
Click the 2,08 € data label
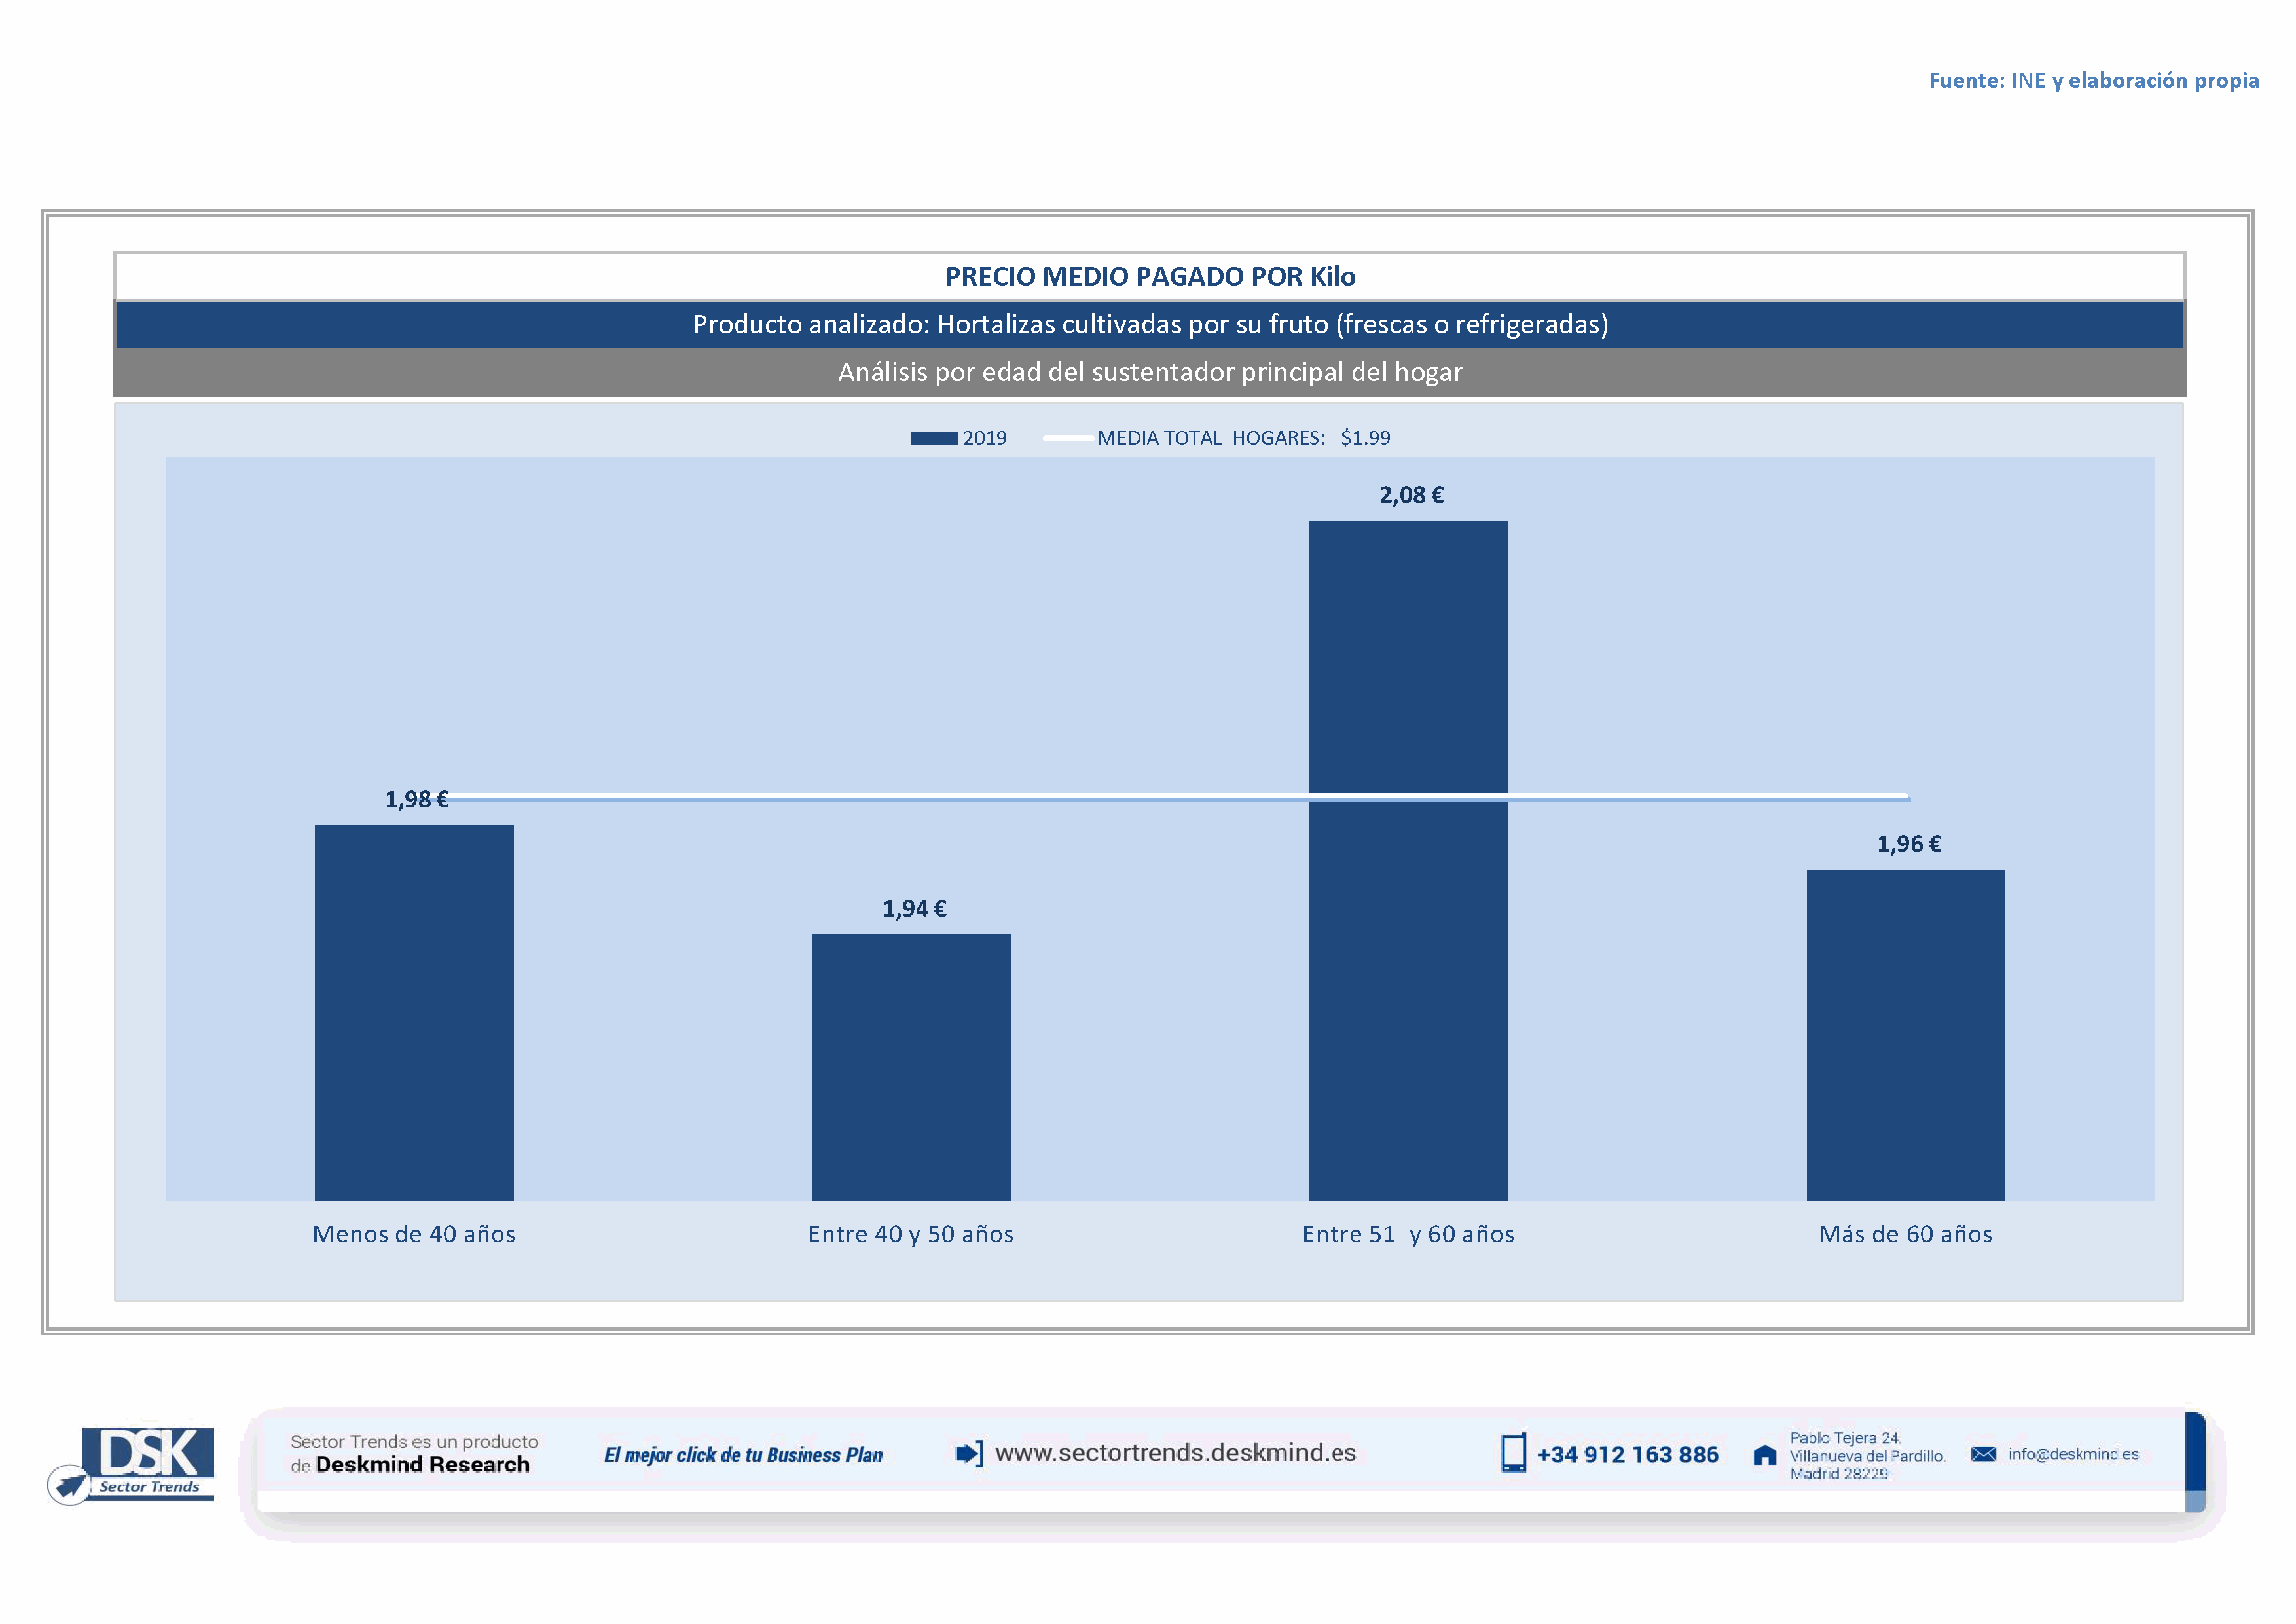[x=1411, y=495]
